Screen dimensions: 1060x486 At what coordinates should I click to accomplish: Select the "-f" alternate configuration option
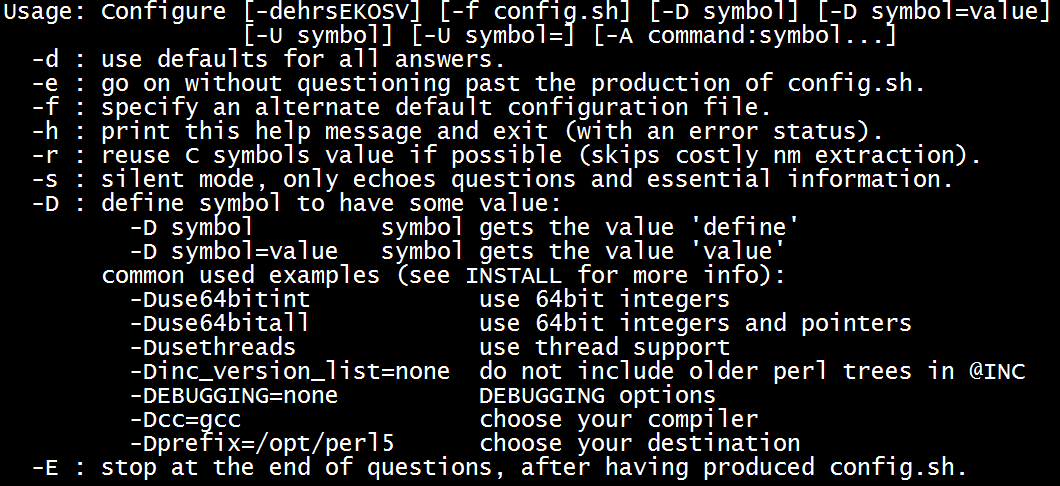point(46,107)
